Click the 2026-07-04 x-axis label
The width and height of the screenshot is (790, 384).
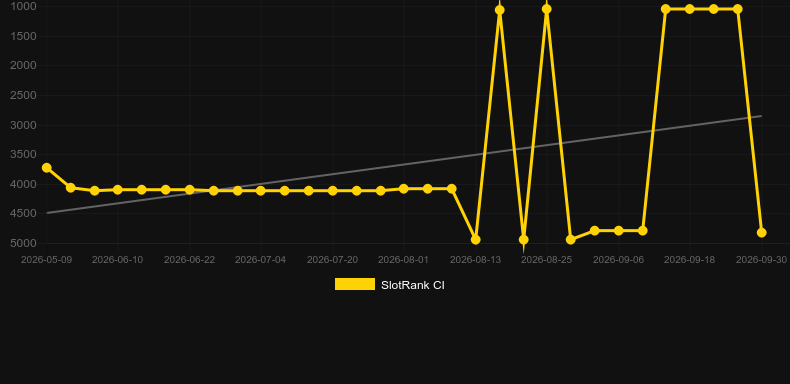(x=260, y=260)
